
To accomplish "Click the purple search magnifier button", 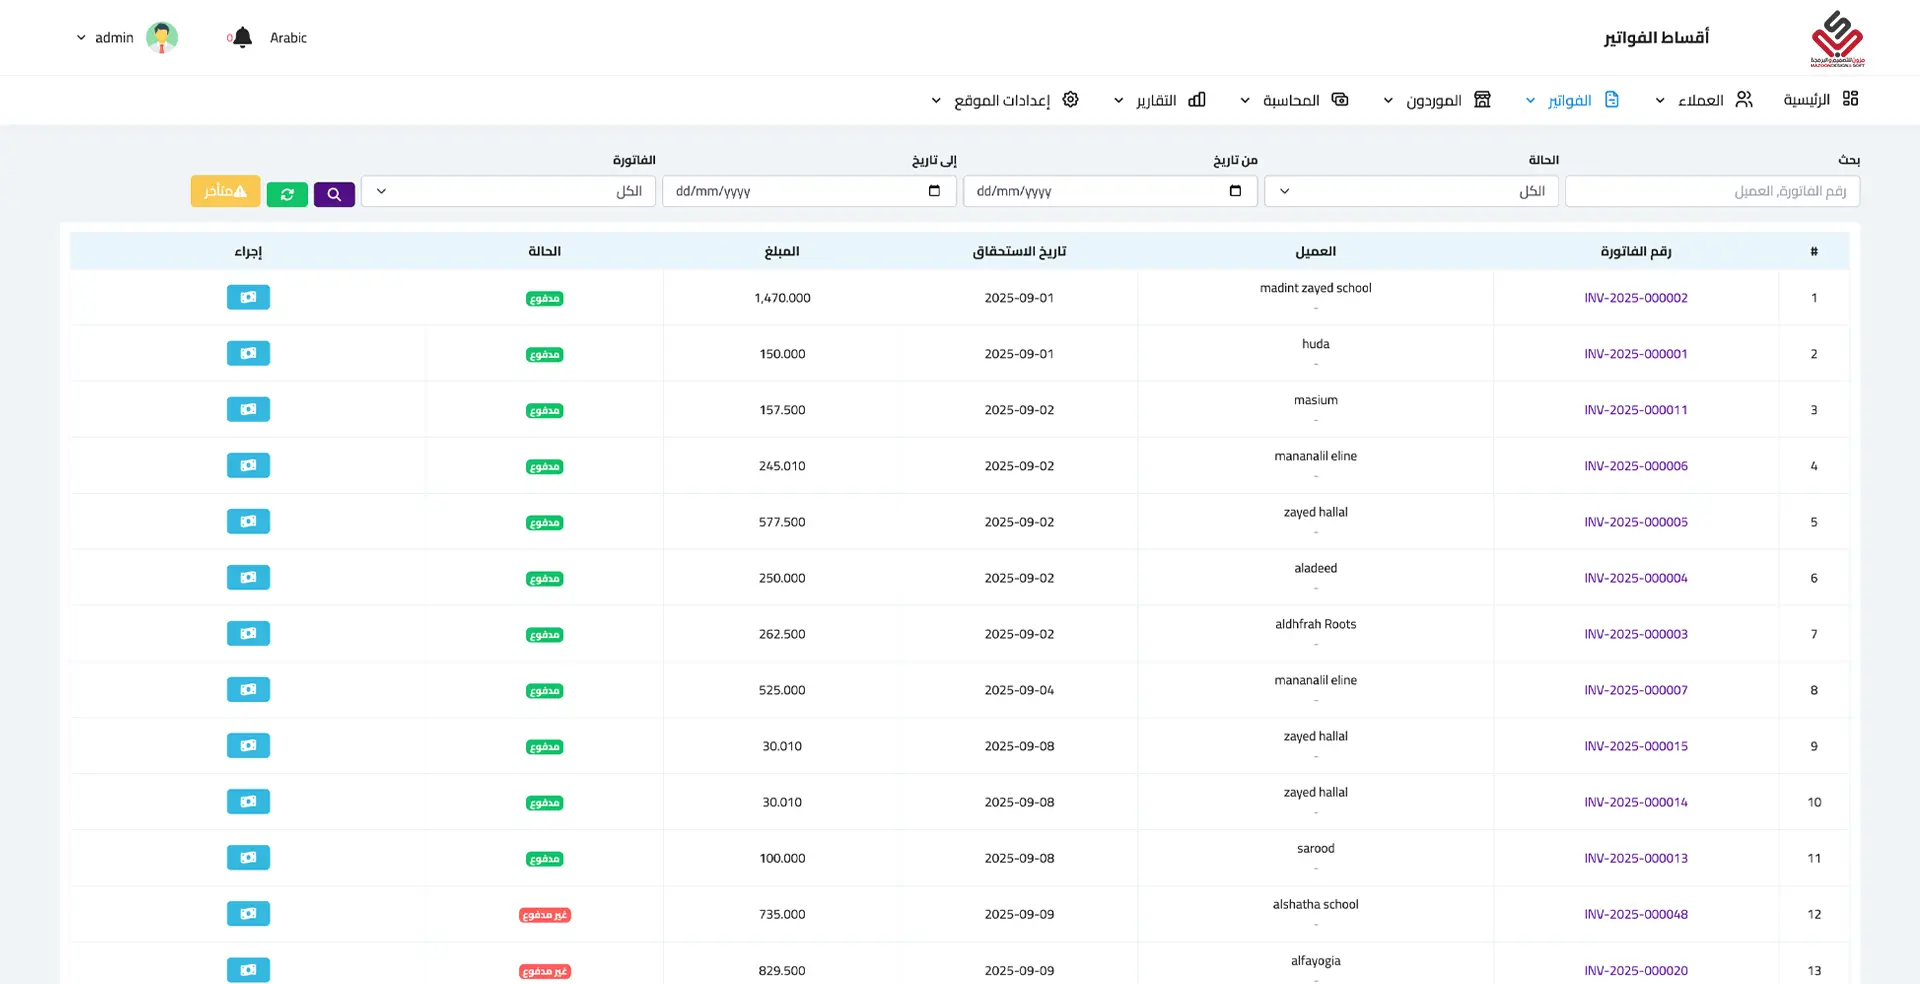I will pyautogui.click(x=334, y=194).
